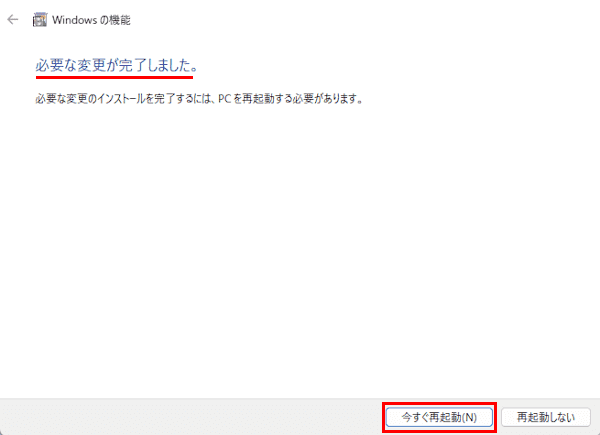Click the PC restart required message text
This screenshot has height=435, width=600.
pyautogui.click(x=199, y=99)
